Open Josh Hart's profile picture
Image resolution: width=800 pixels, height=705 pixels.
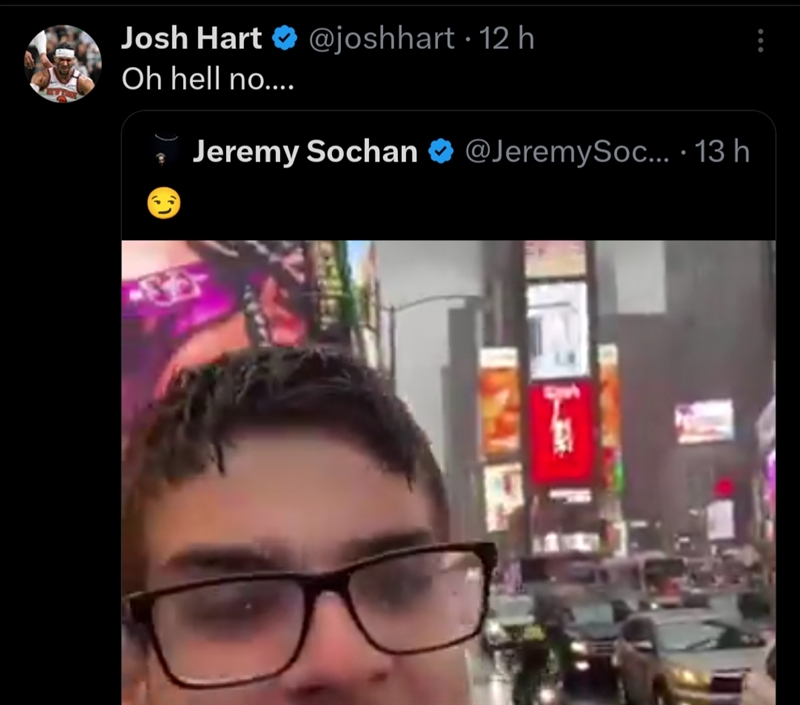63,64
